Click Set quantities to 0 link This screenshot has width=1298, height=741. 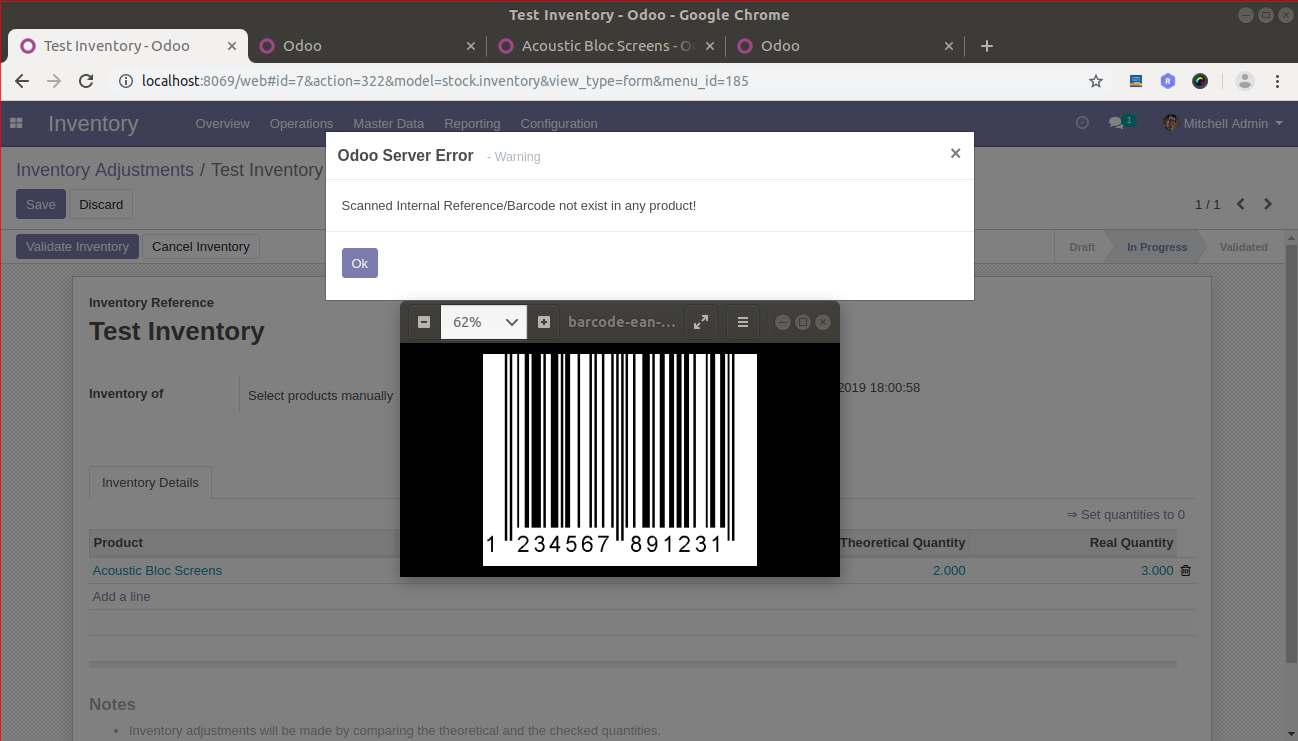[x=1126, y=515]
